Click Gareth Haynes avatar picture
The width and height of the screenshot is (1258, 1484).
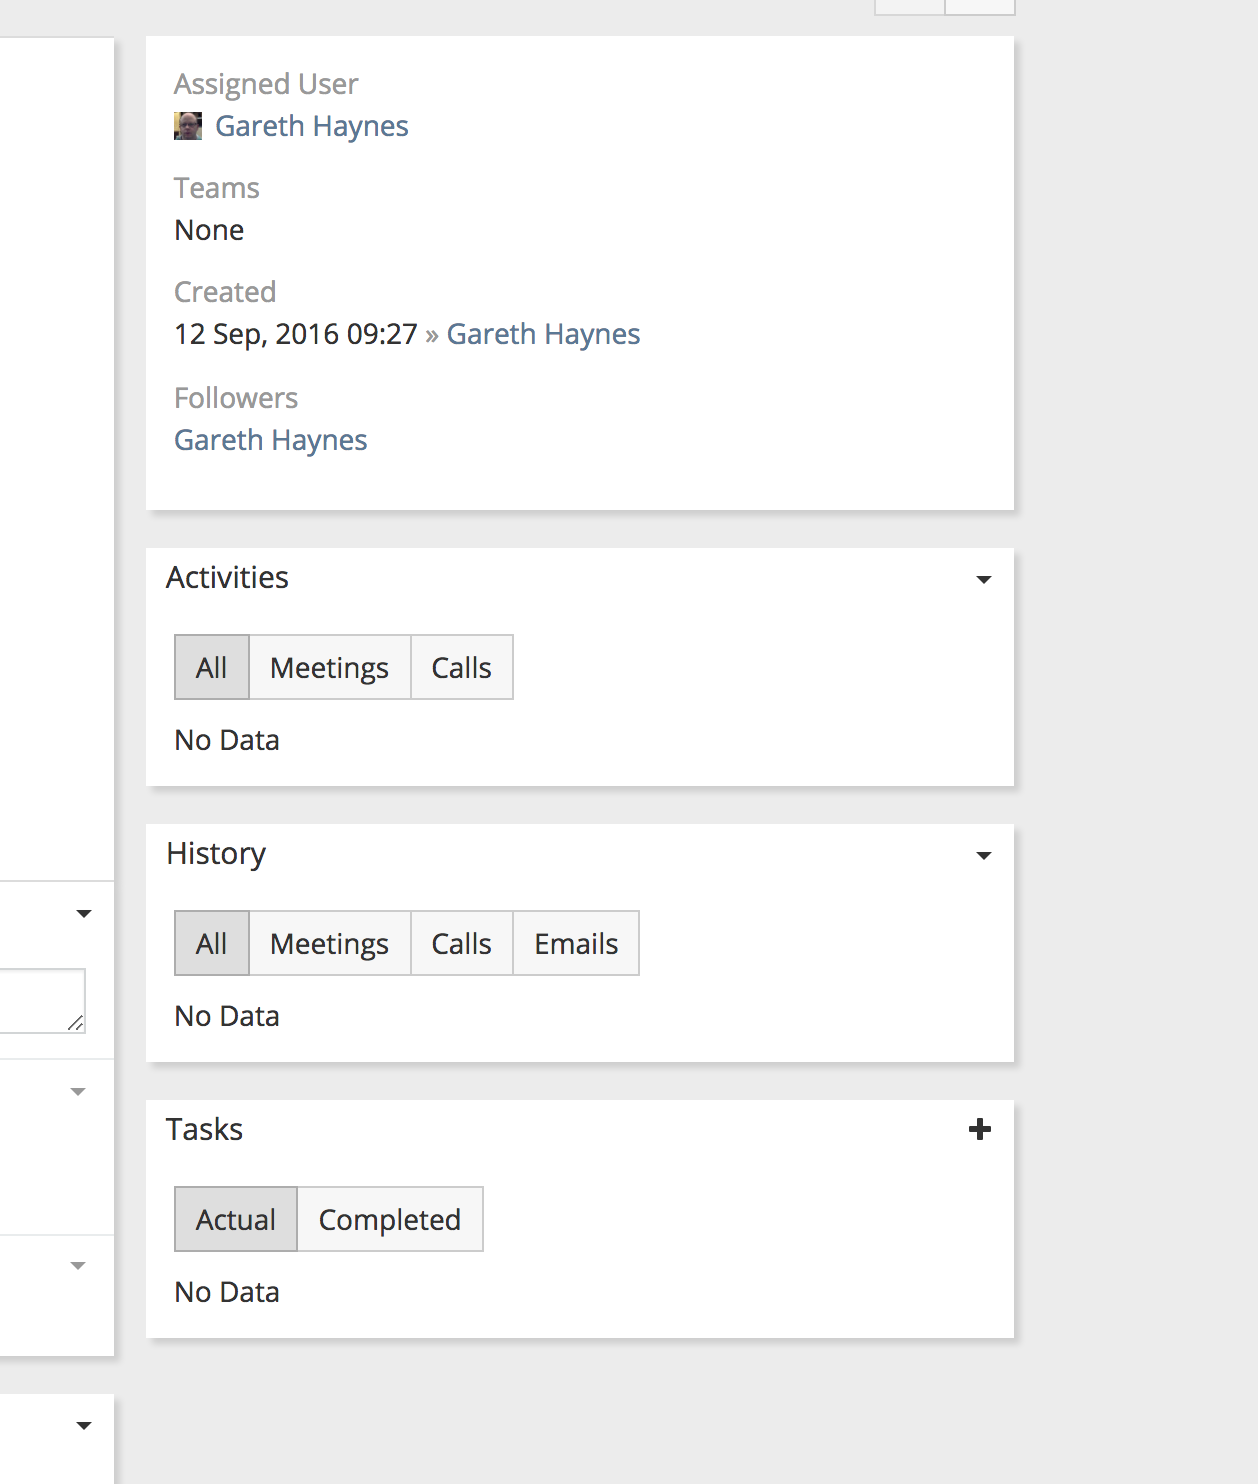pos(188,126)
